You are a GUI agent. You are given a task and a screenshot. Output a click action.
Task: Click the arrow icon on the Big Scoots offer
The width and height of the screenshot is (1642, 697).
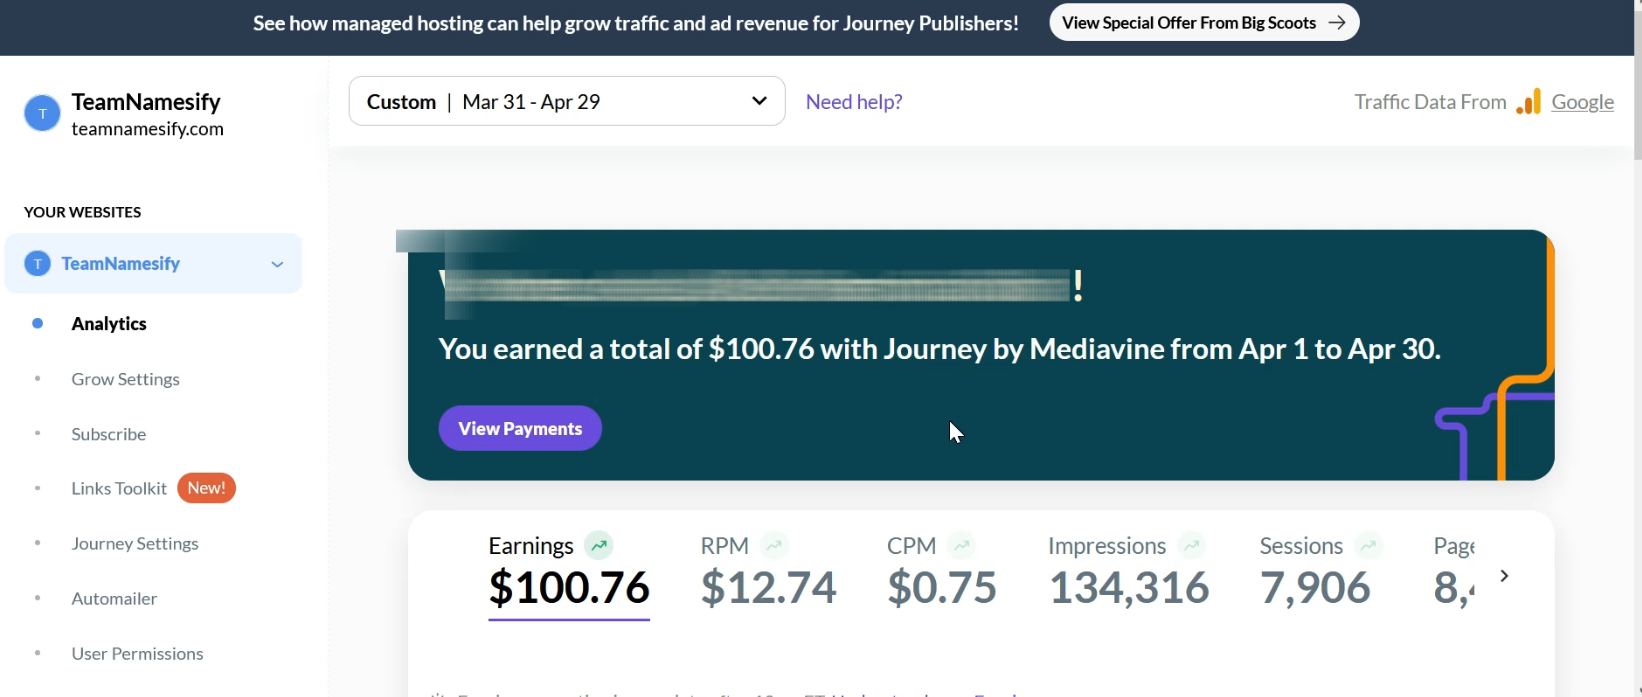(x=1337, y=23)
